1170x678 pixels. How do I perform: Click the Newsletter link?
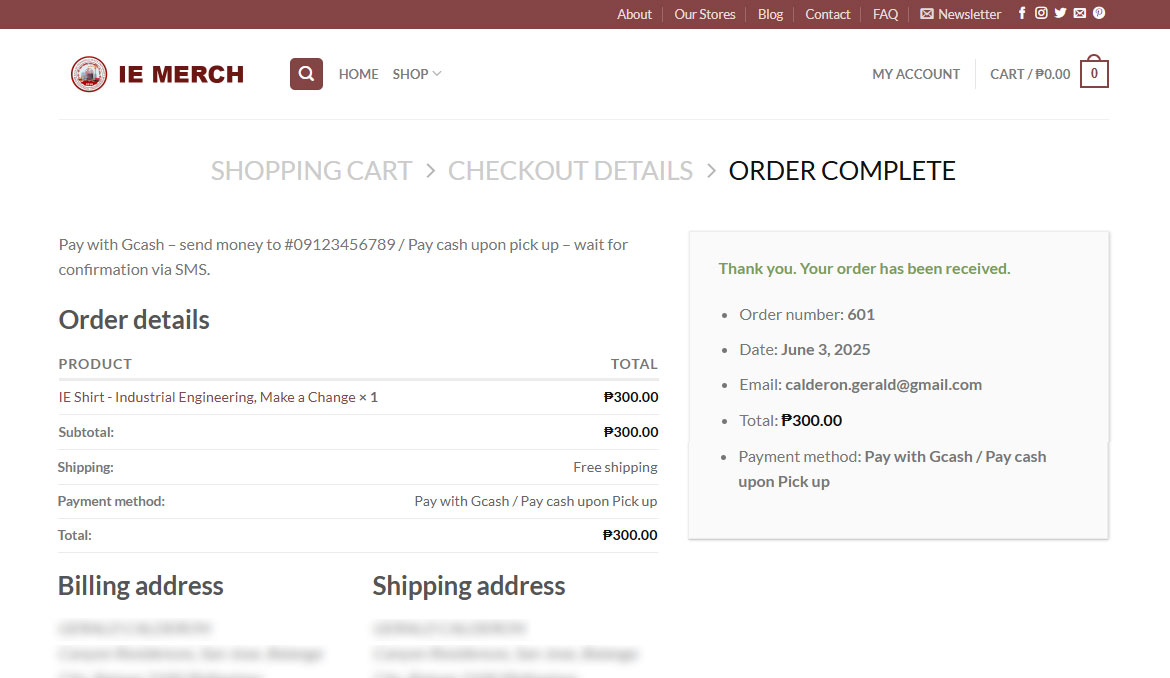click(960, 14)
